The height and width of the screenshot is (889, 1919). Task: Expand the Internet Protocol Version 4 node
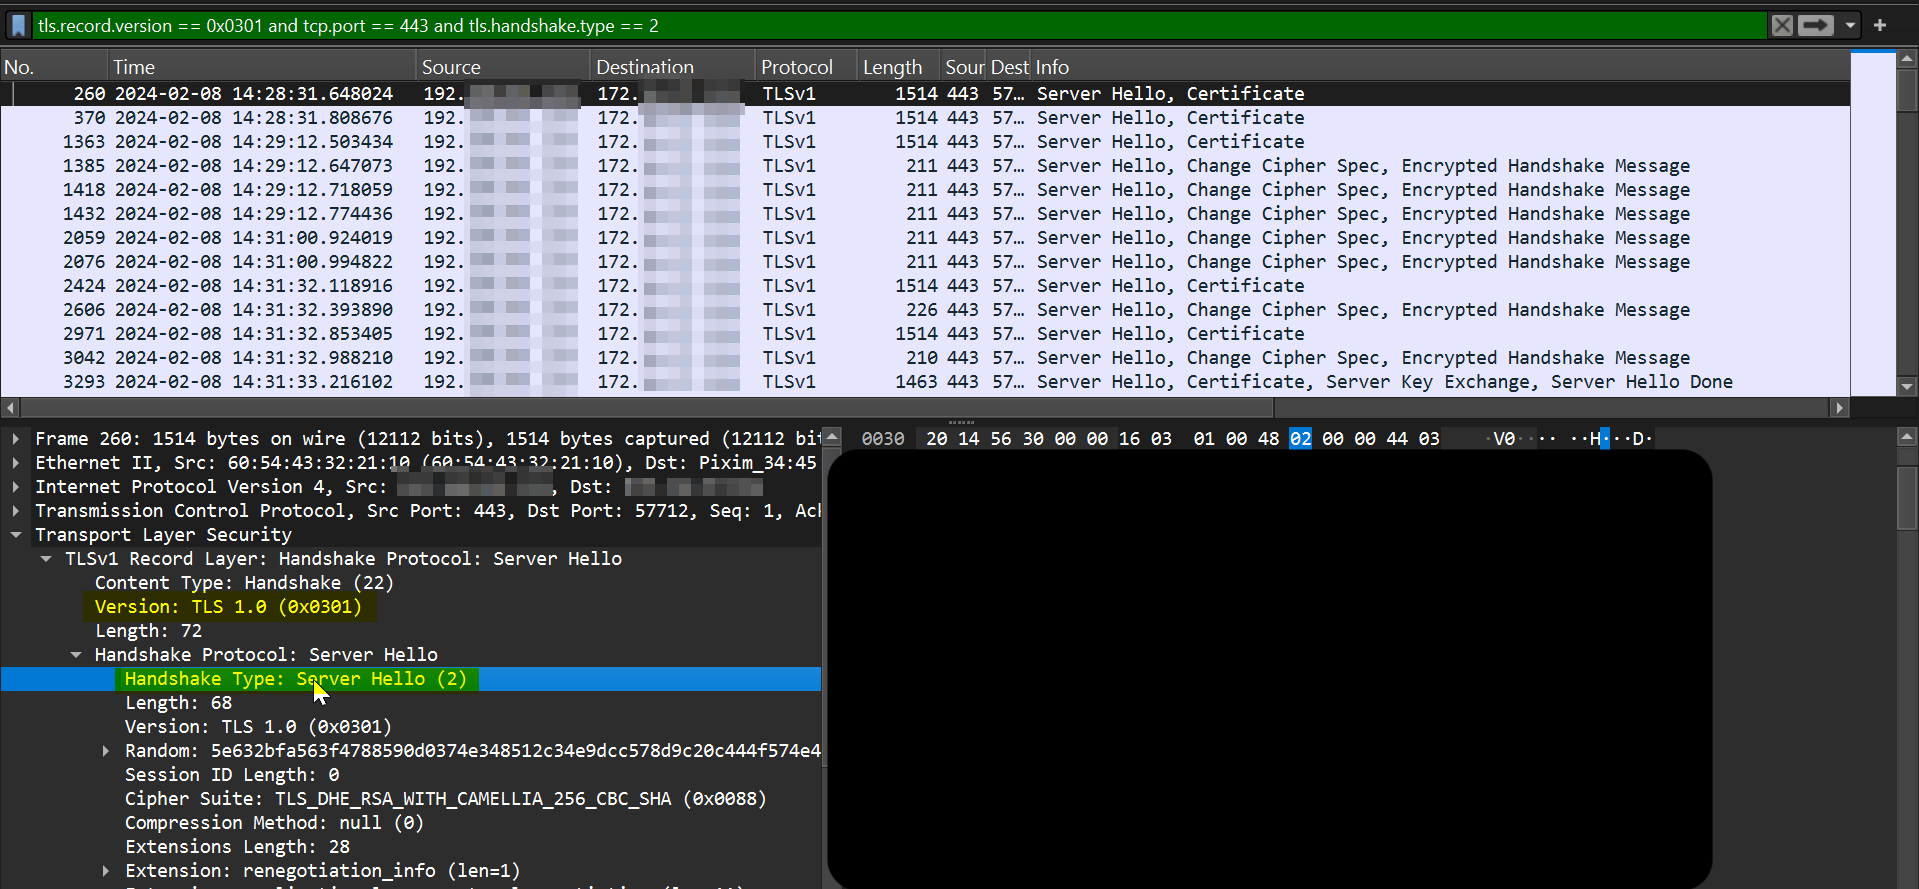(16, 486)
